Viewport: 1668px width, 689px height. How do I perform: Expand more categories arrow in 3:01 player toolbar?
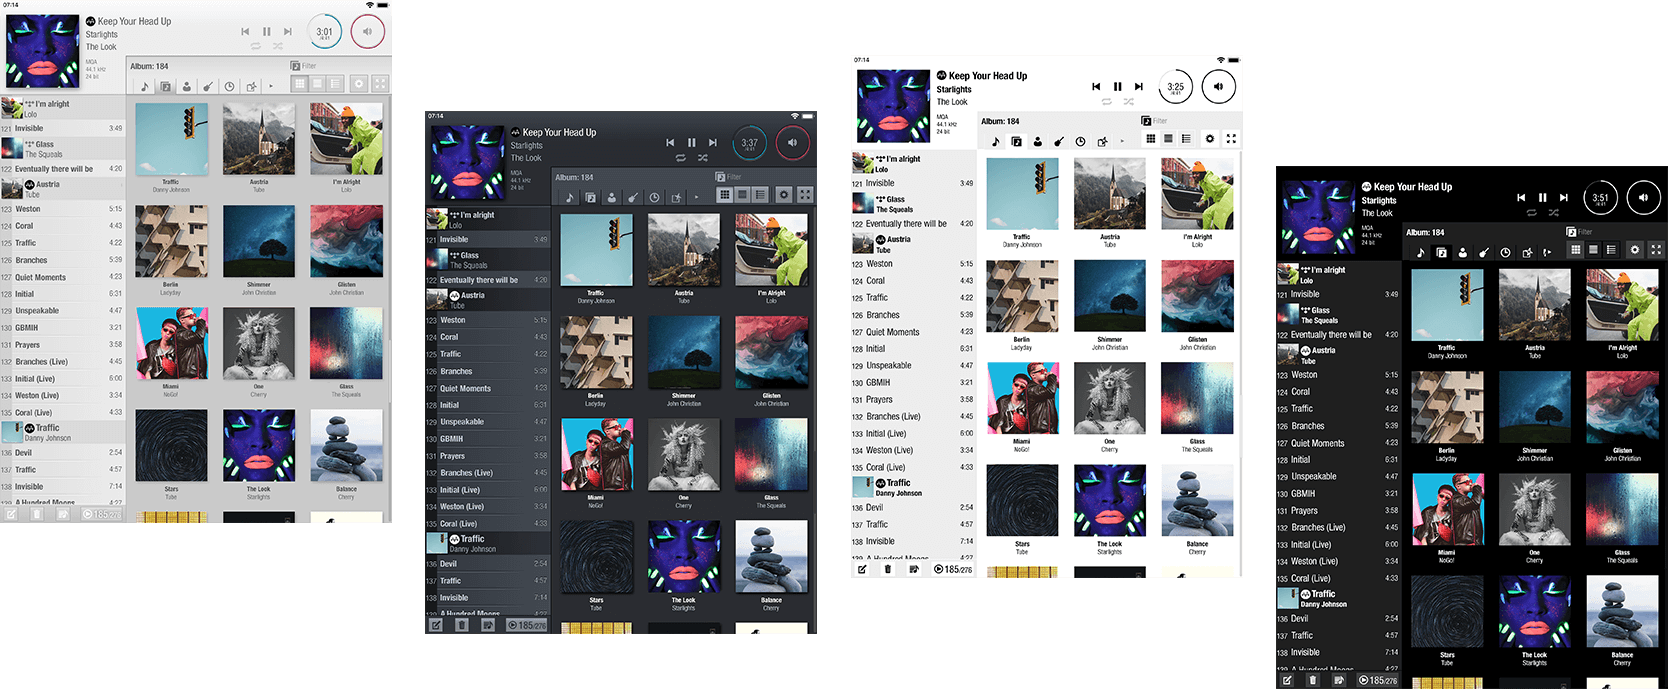[x=271, y=86]
